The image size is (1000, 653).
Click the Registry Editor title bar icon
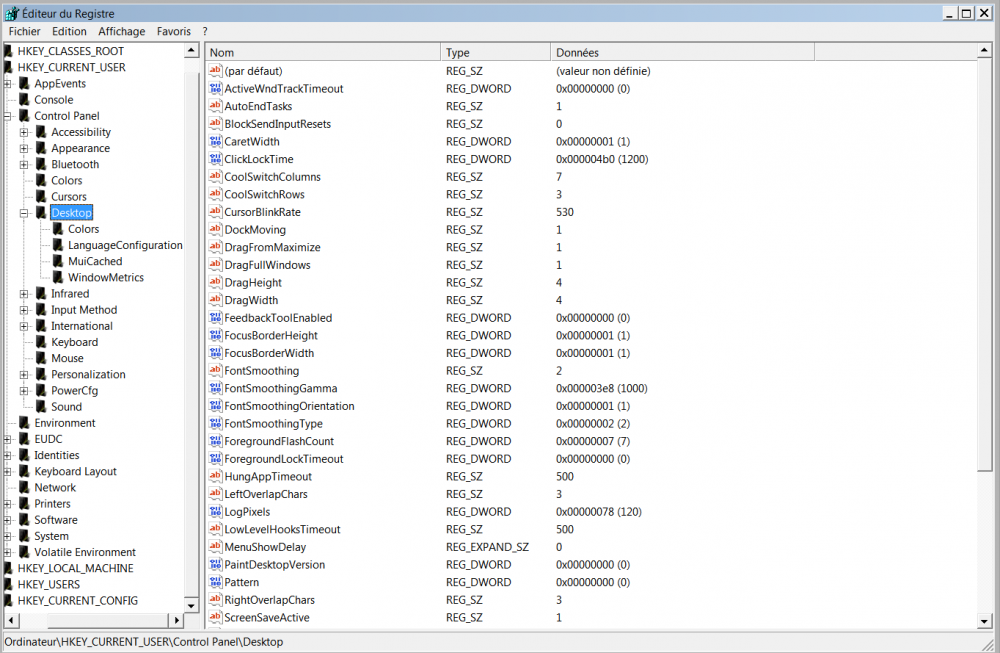click(x=11, y=13)
